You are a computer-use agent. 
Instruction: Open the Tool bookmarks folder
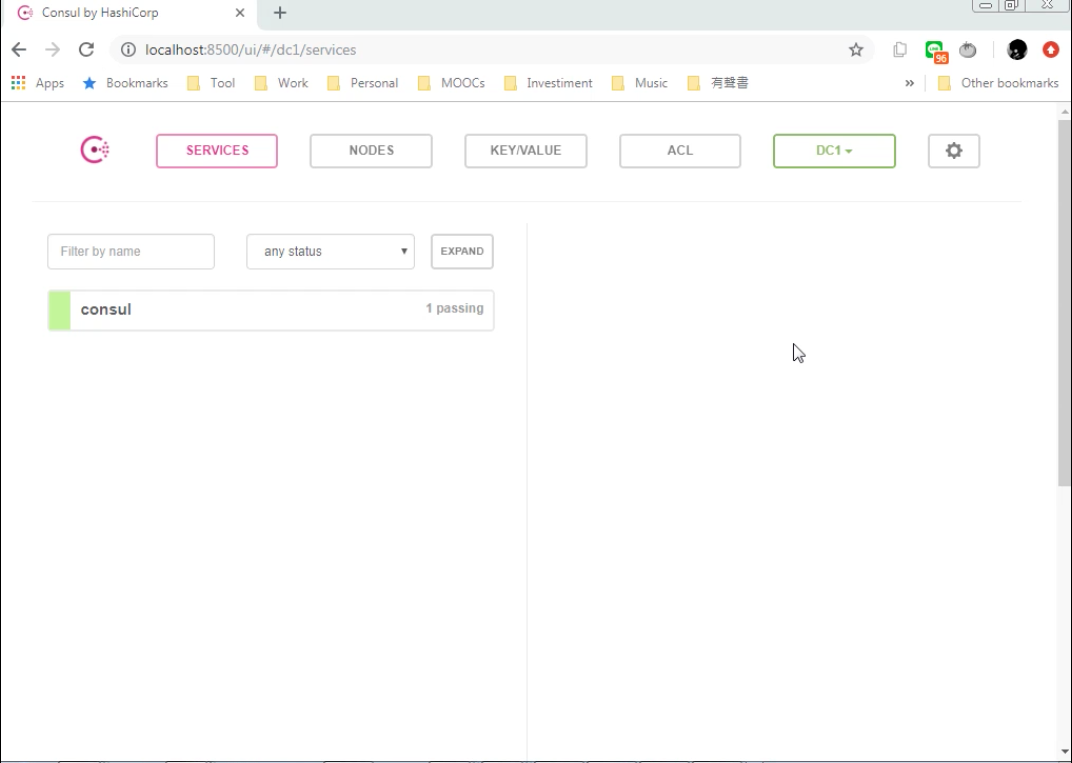coord(211,83)
